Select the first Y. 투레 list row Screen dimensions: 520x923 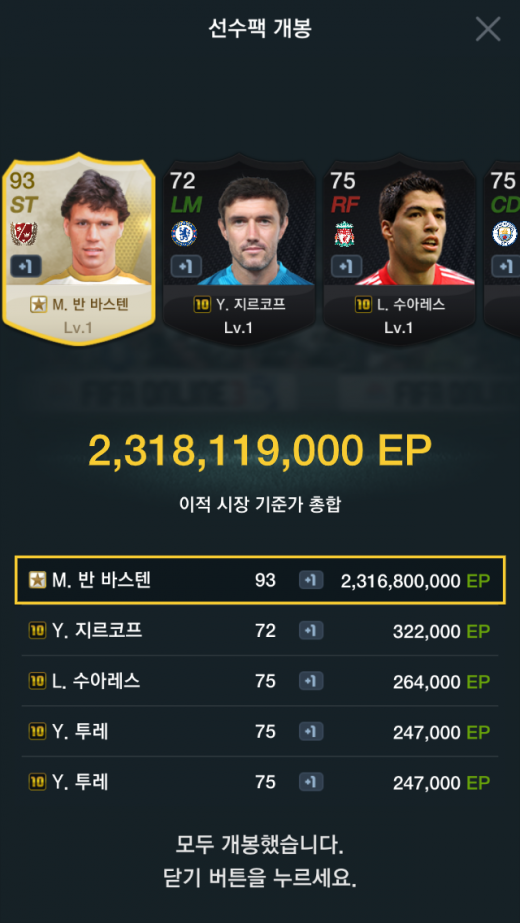260,732
